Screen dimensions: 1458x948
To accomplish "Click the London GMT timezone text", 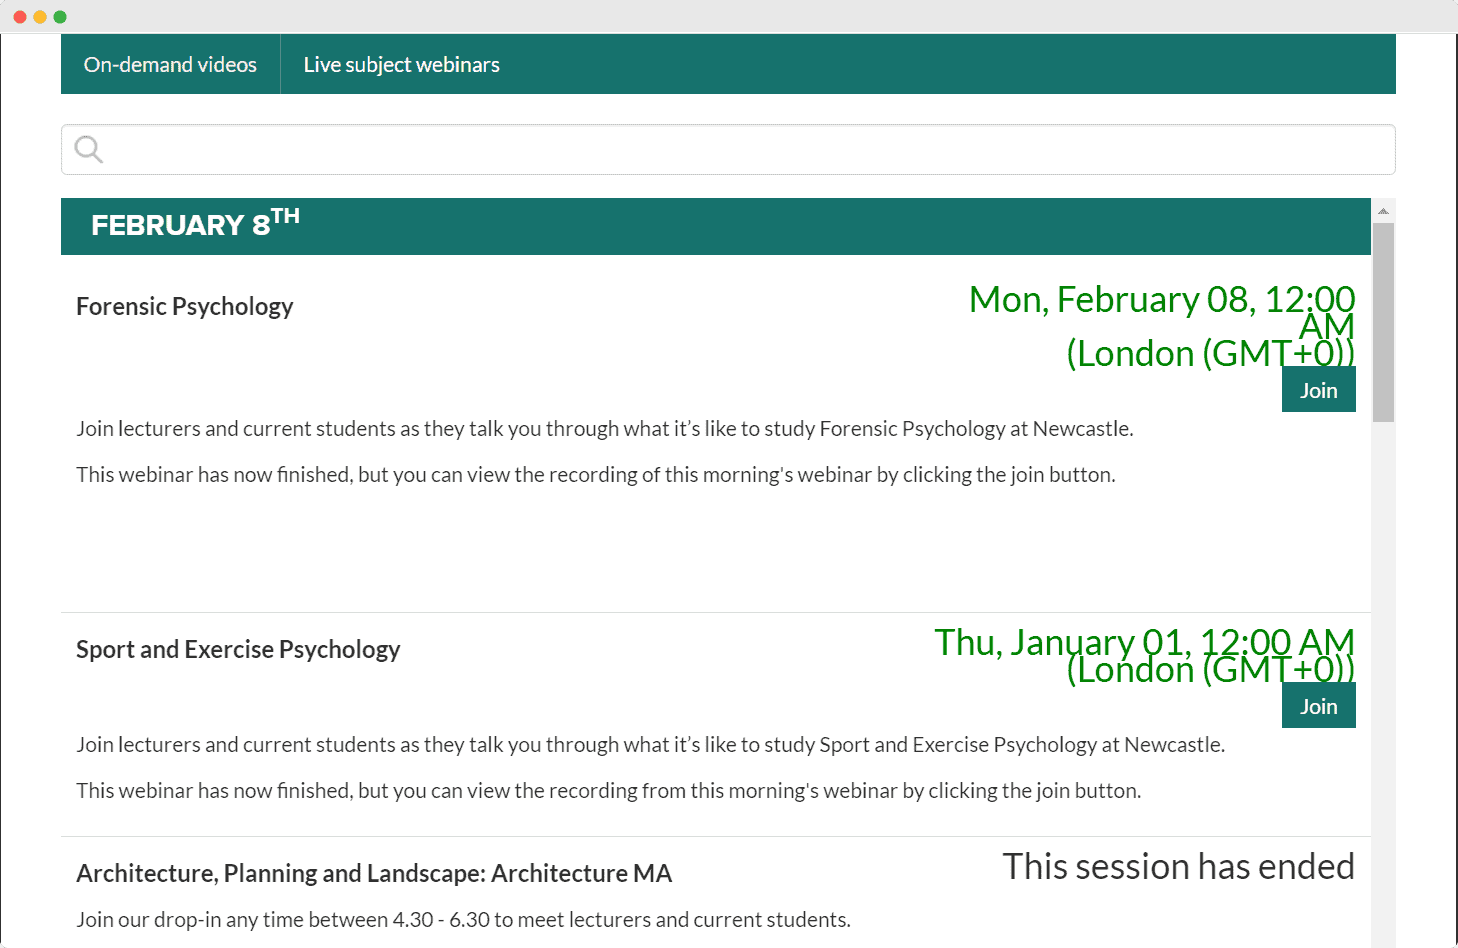I will pos(1209,353).
